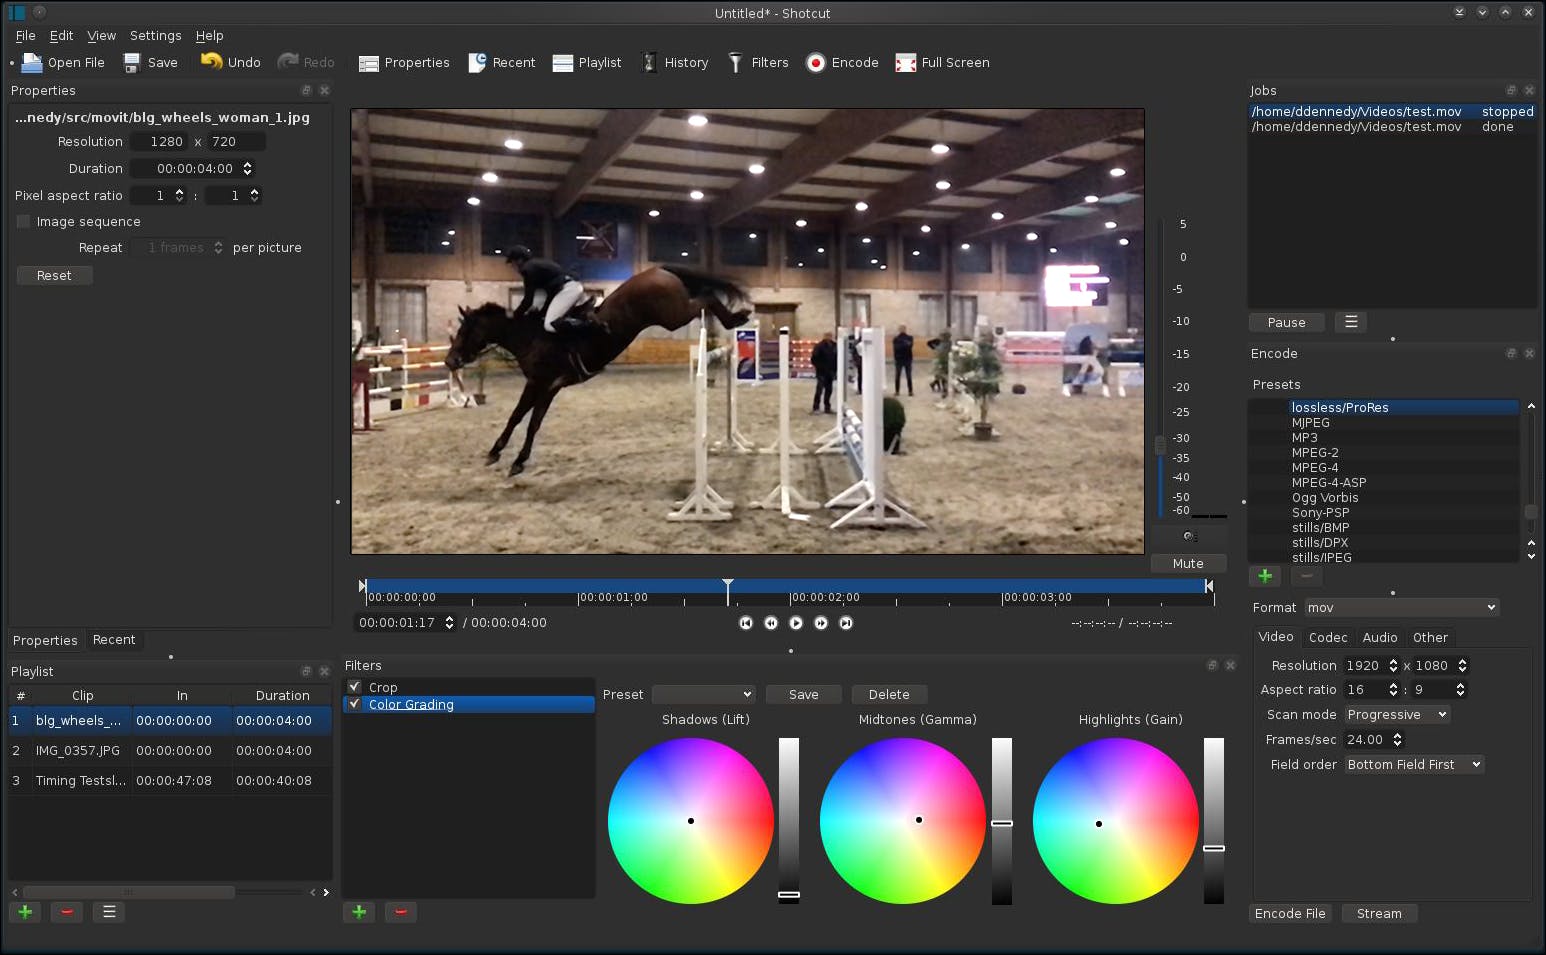Image resolution: width=1546 pixels, height=955 pixels.
Task: Expand the Scan mode Progressive dropdown
Action: pos(1397,715)
